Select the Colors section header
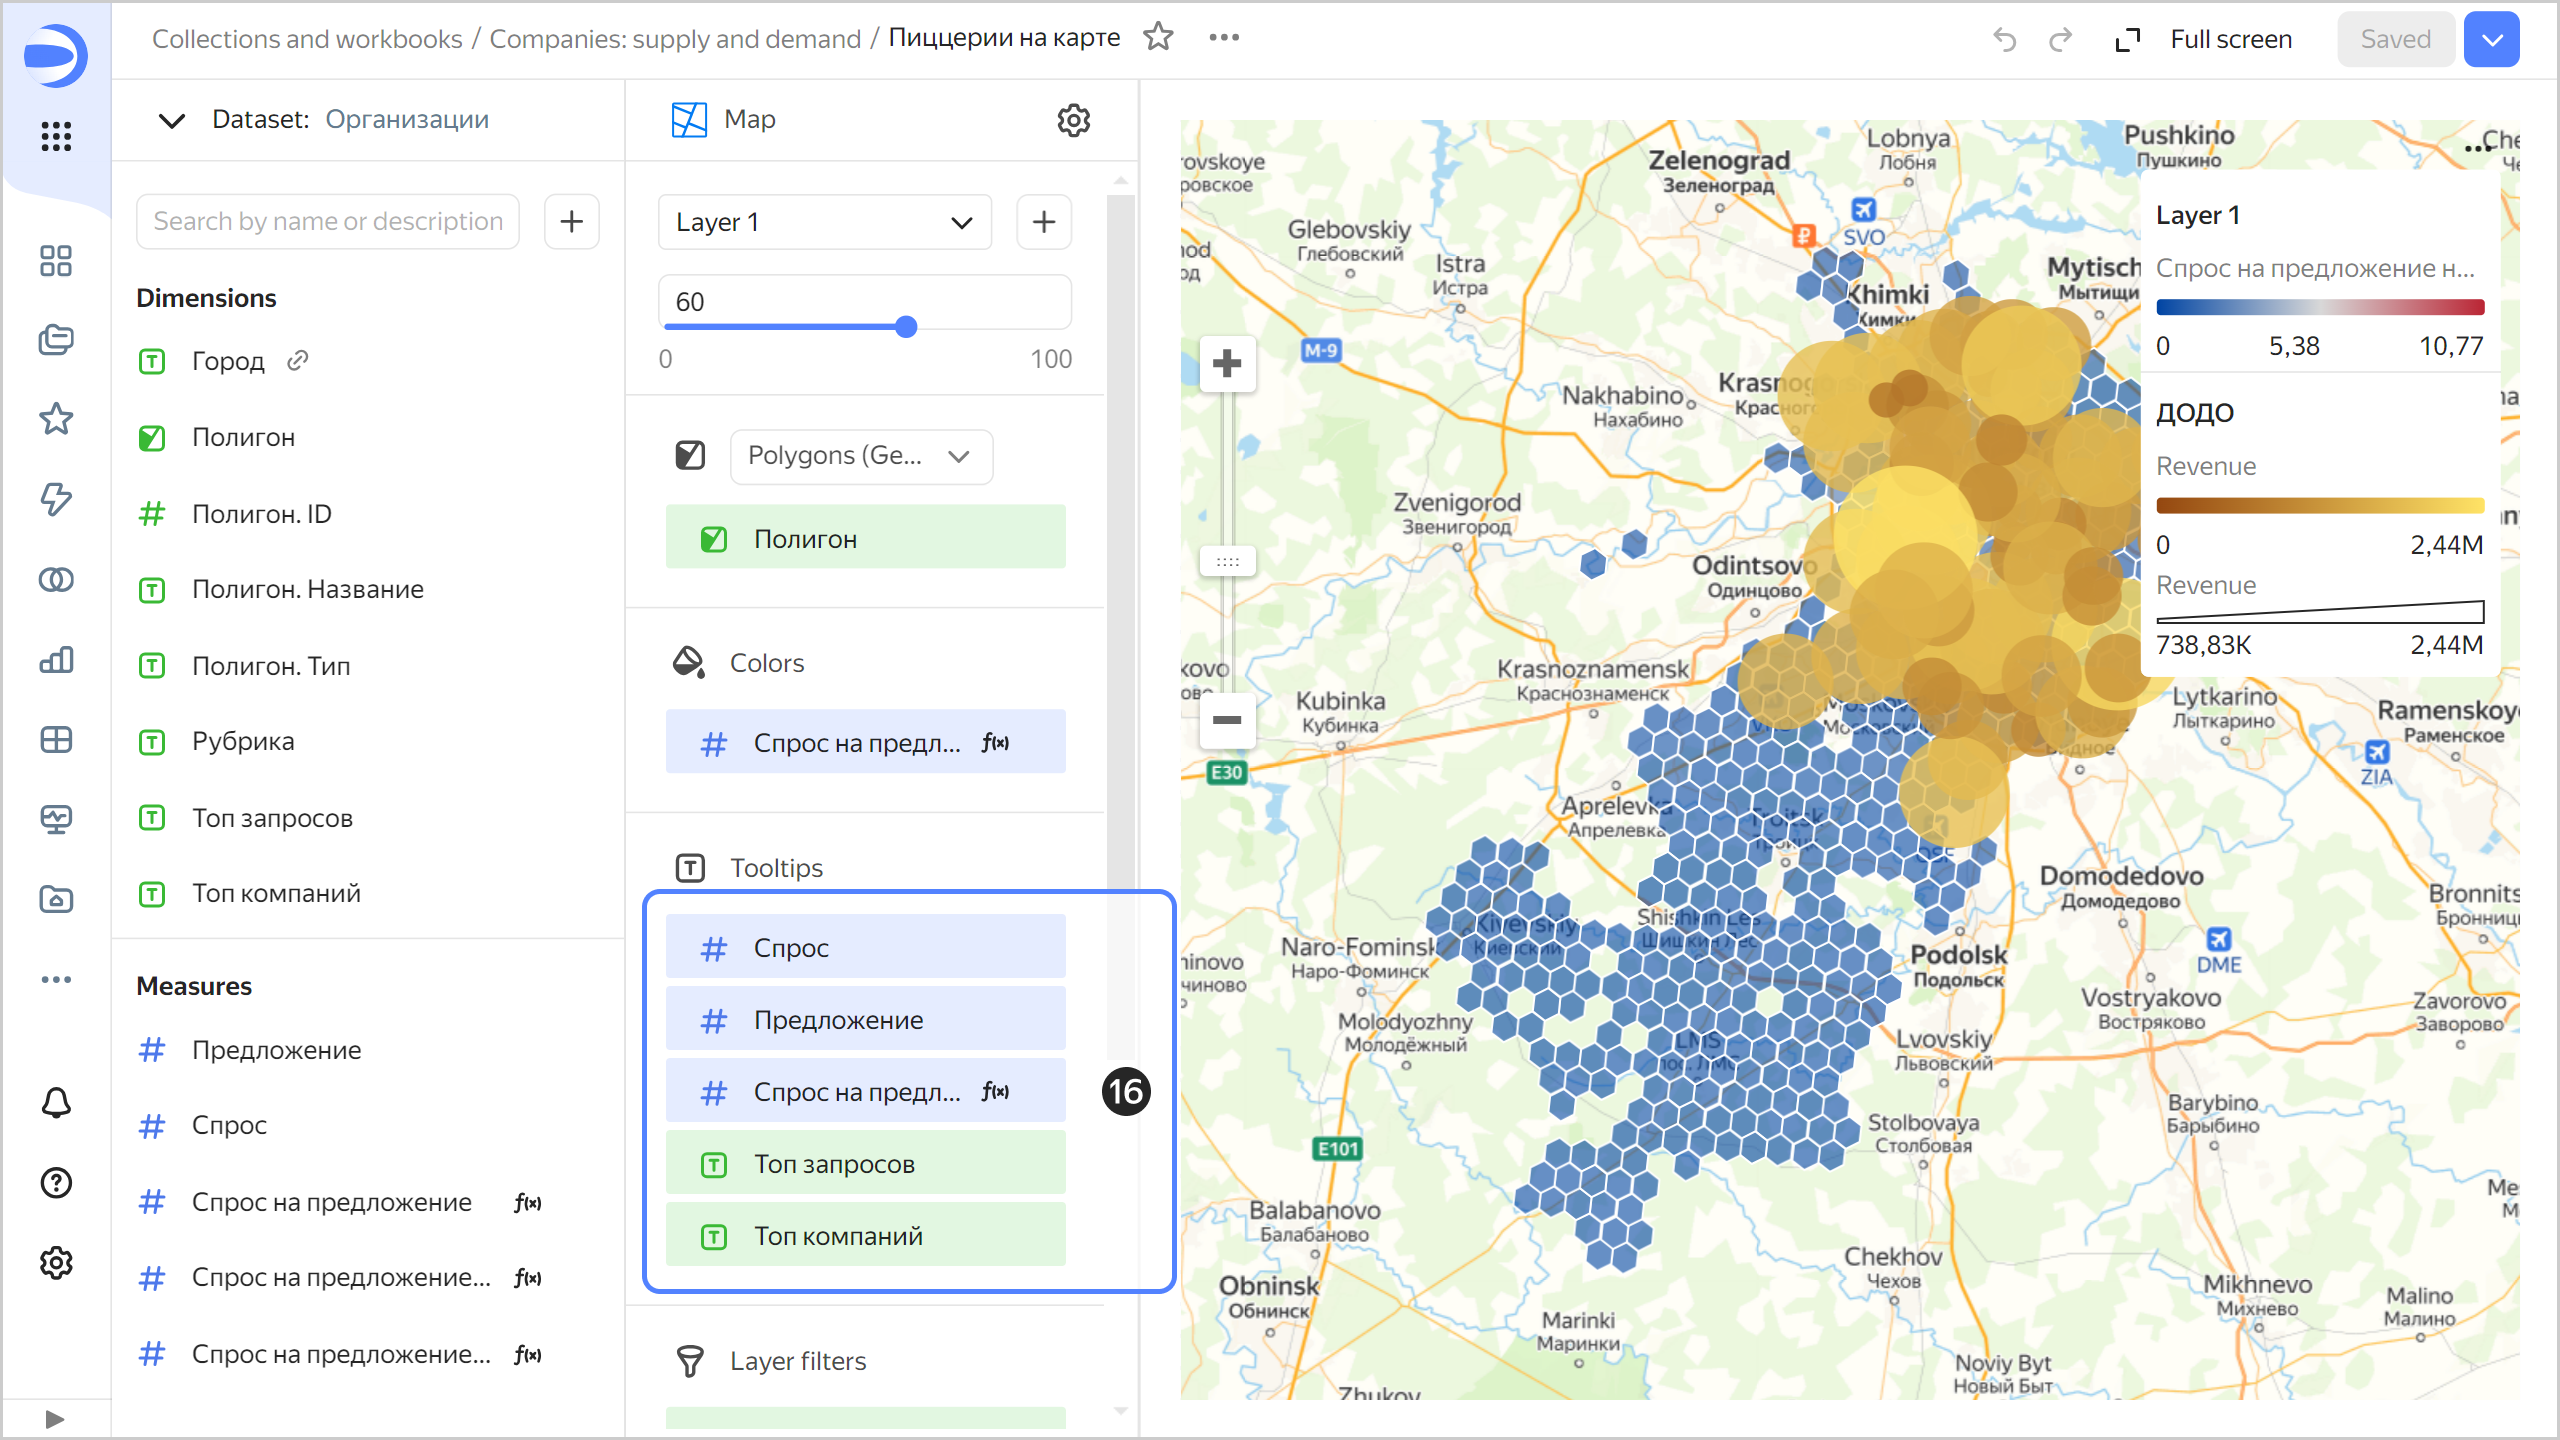The image size is (2560, 1440). [767, 663]
